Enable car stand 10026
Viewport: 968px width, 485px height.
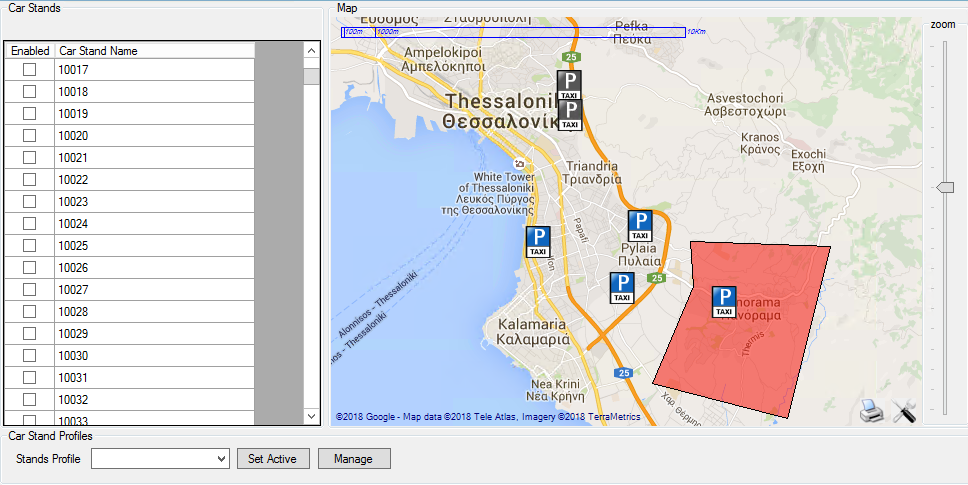pyautogui.click(x=29, y=268)
